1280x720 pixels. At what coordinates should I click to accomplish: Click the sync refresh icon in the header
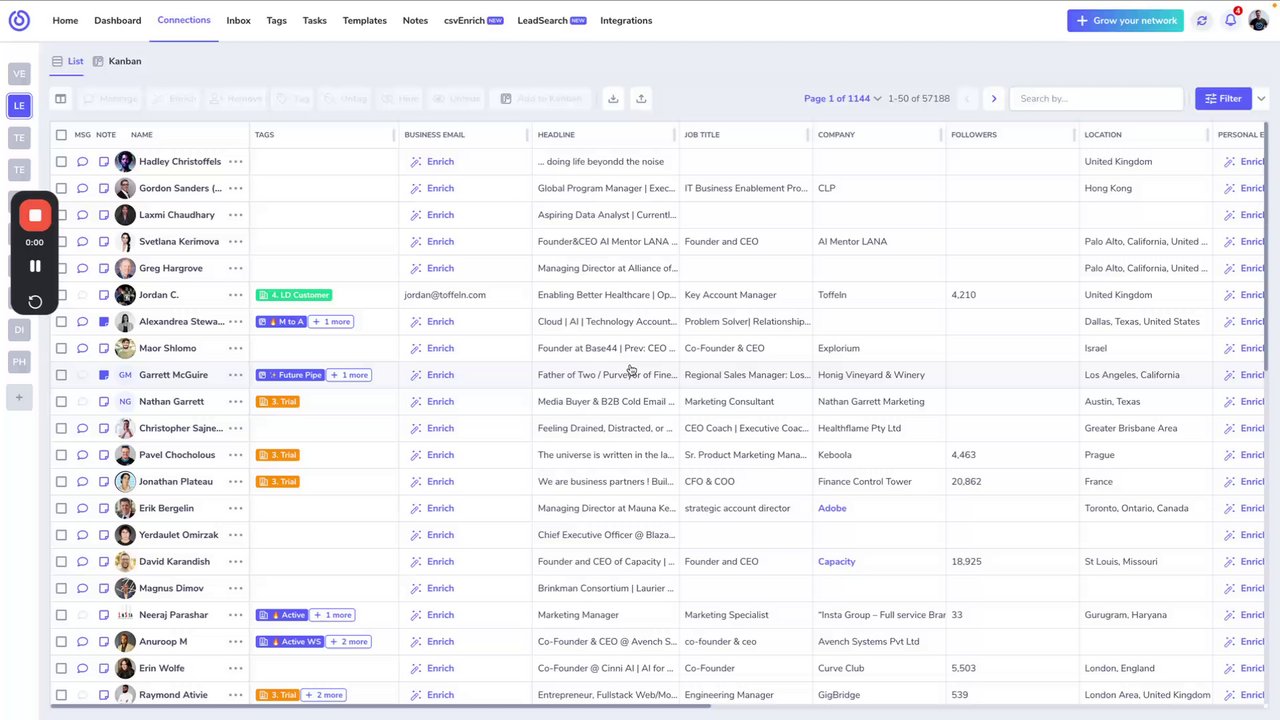tap(1202, 20)
